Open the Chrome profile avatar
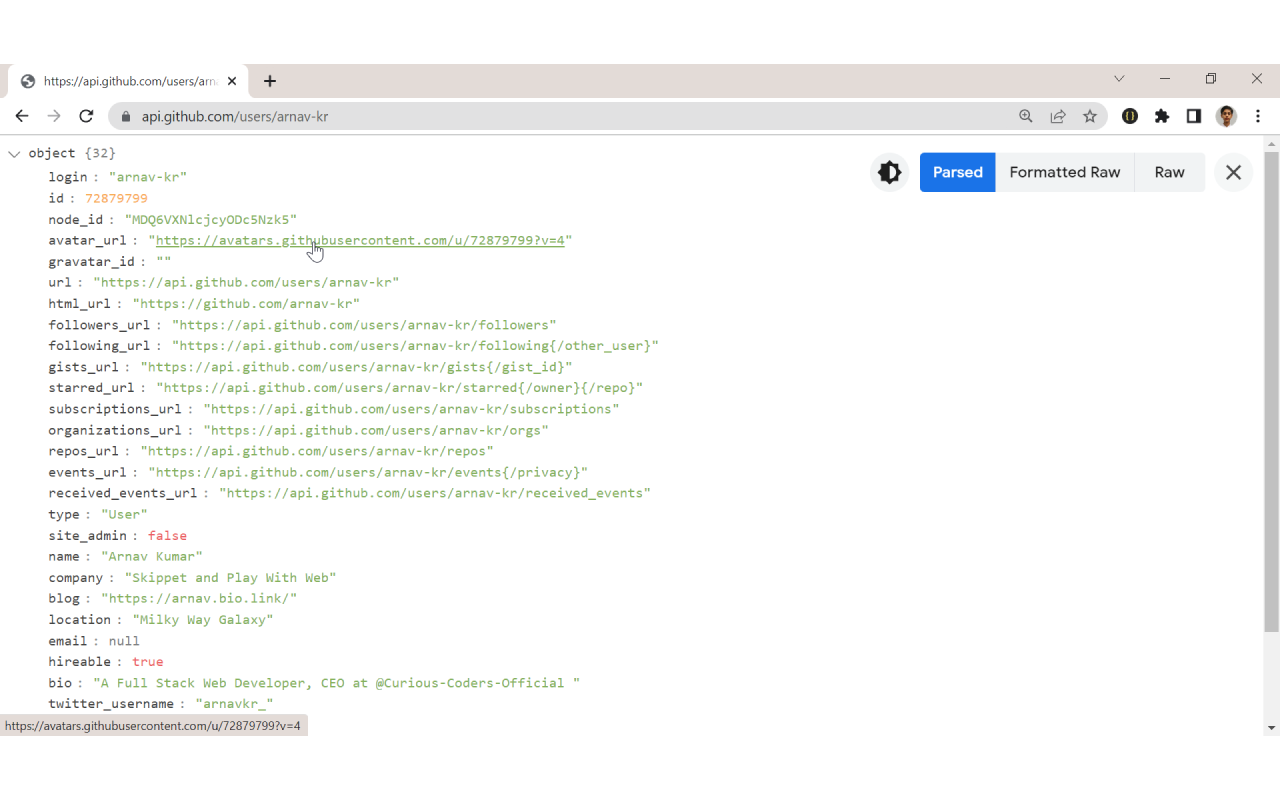This screenshot has width=1280, height=800. tap(1226, 116)
